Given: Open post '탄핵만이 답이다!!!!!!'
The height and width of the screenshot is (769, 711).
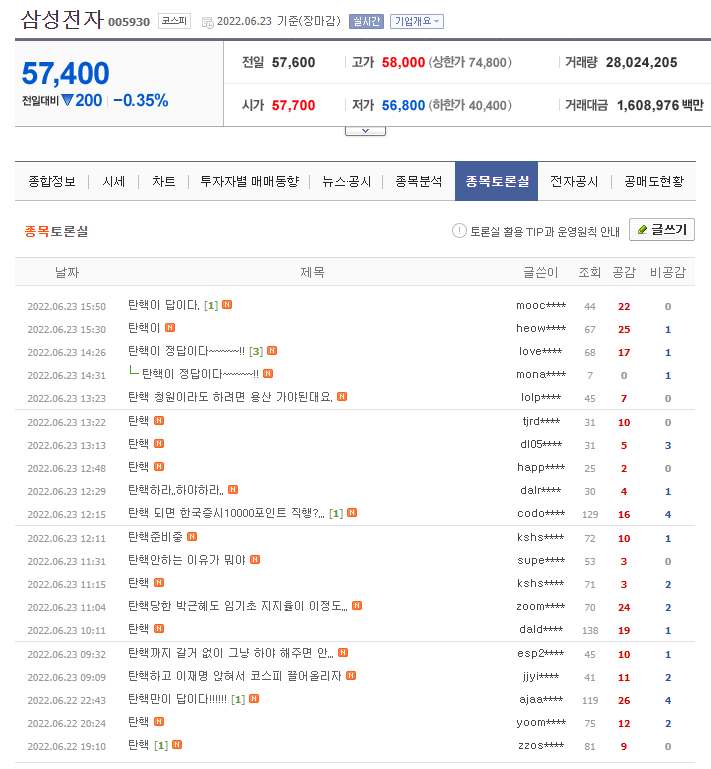Looking at the screenshot, I should (x=178, y=699).
